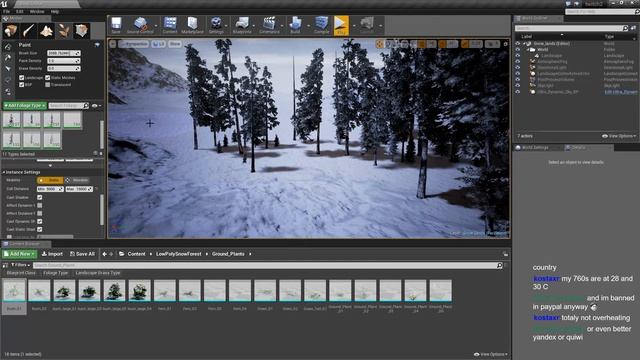This screenshot has width=640, height=360.
Task: Hide the Landscape actor in World Outliner
Action: (x=518, y=56)
